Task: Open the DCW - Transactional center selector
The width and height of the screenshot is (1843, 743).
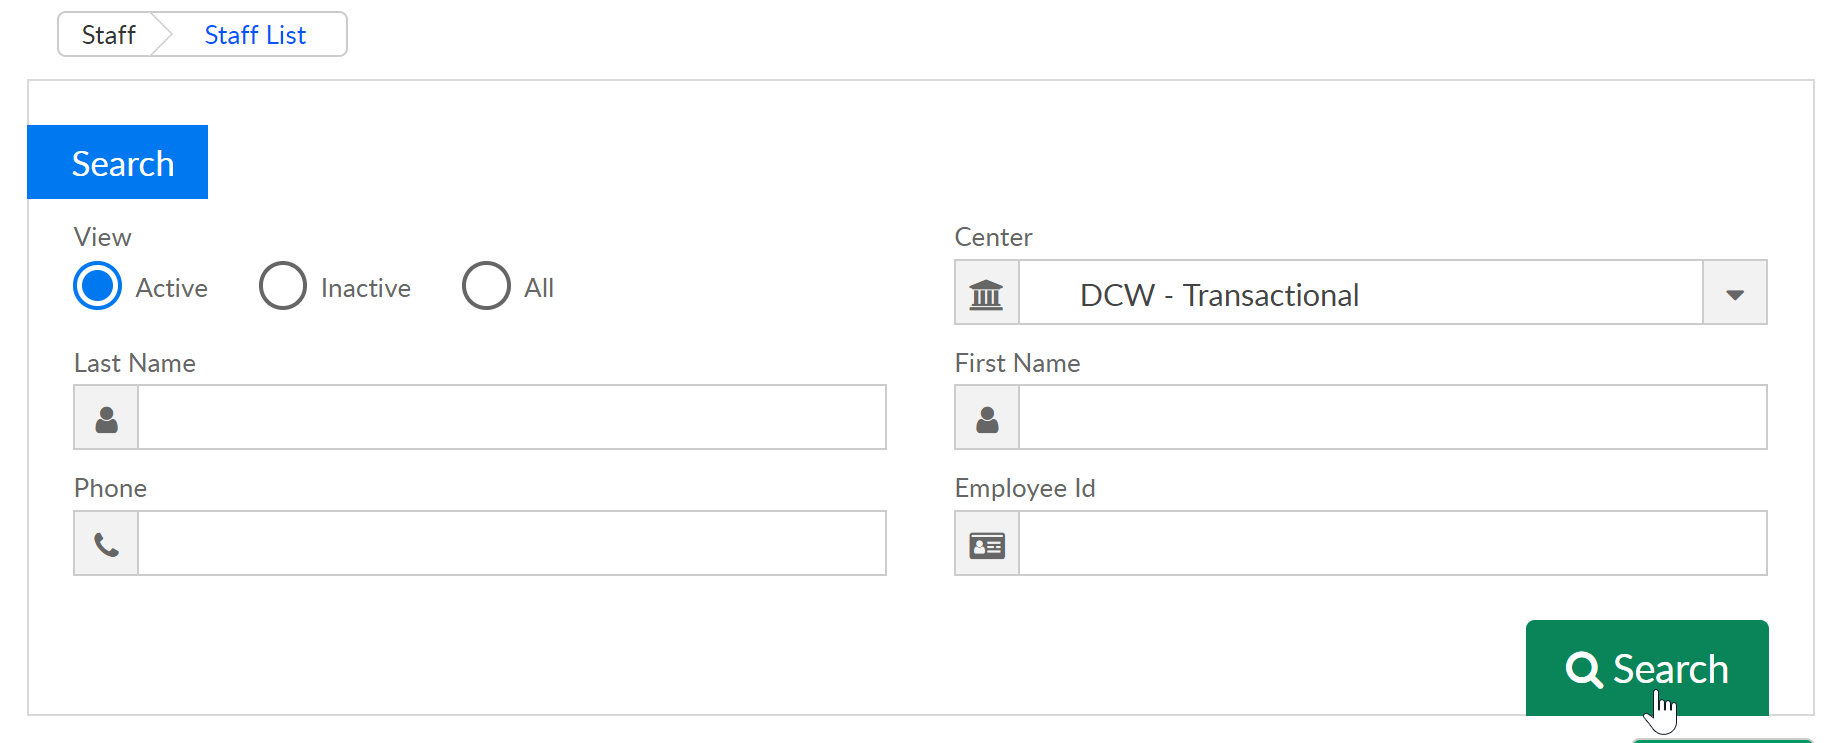Action: (x=1361, y=293)
